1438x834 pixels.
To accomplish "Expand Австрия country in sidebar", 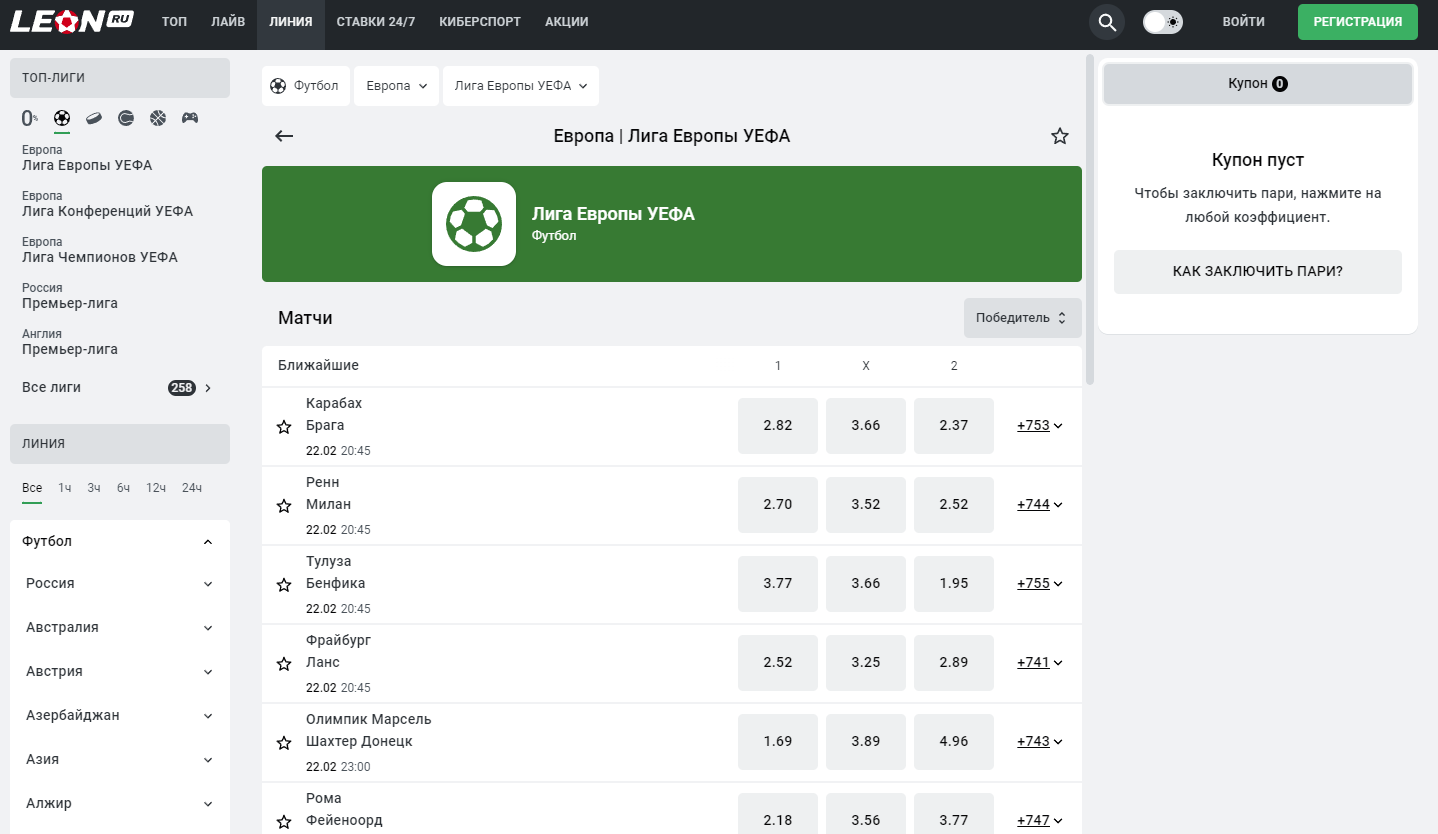I will 120,671.
